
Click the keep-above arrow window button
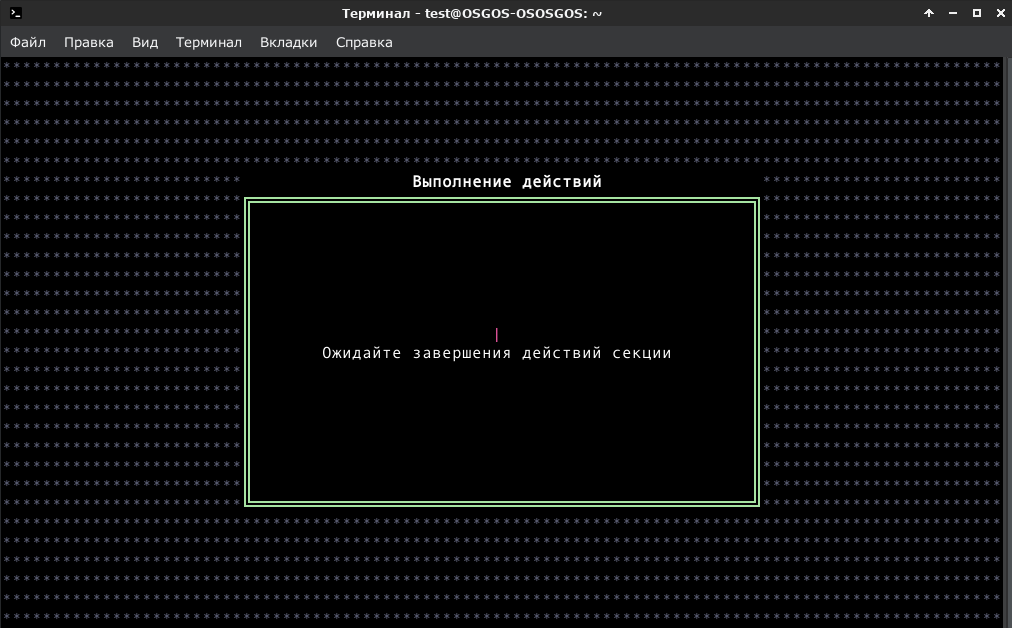click(x=929, y=13)
